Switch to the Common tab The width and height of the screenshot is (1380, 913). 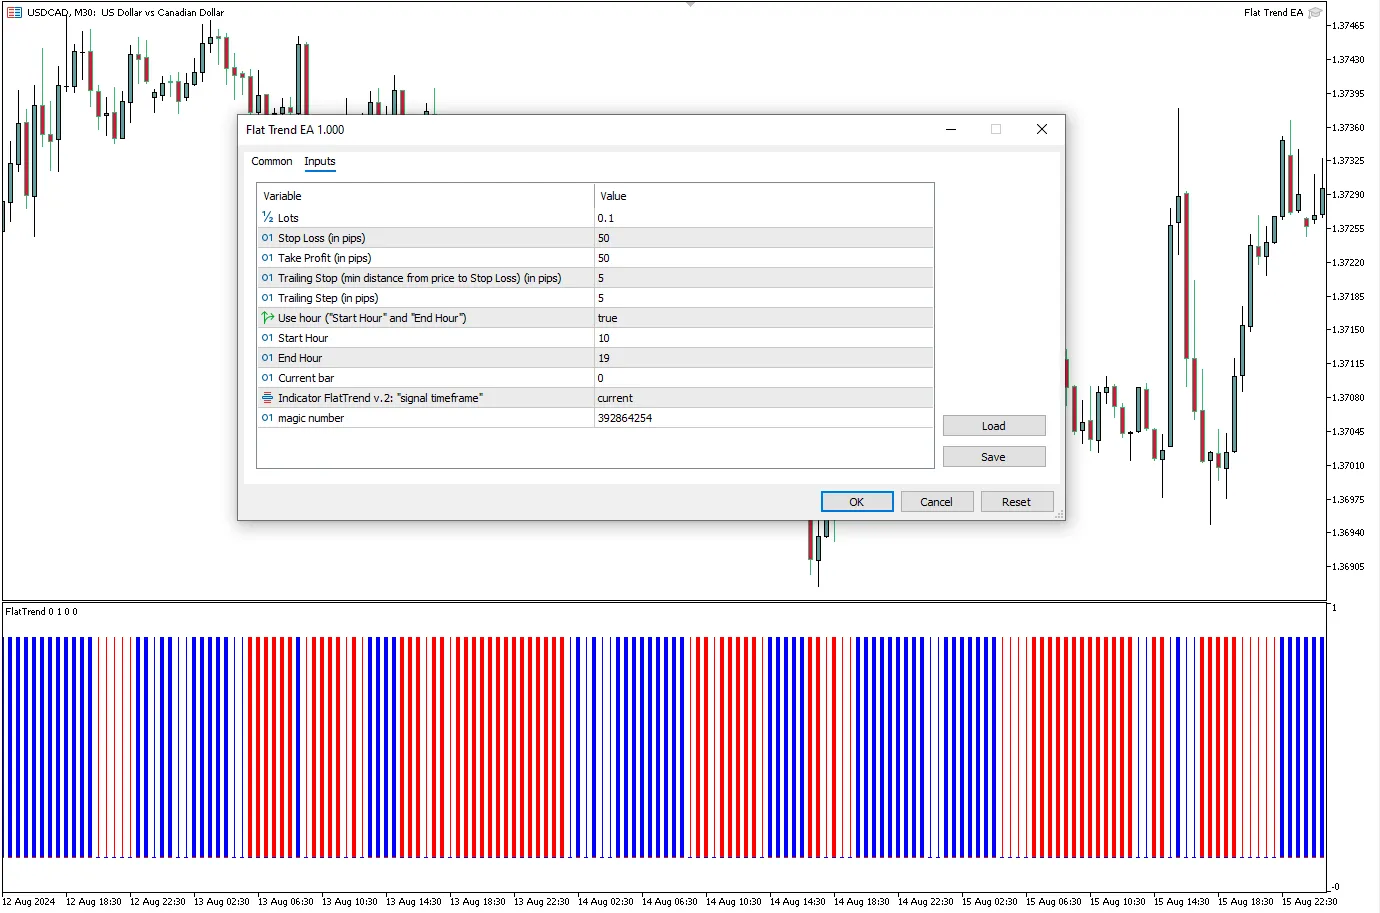(x=272, y=161)
